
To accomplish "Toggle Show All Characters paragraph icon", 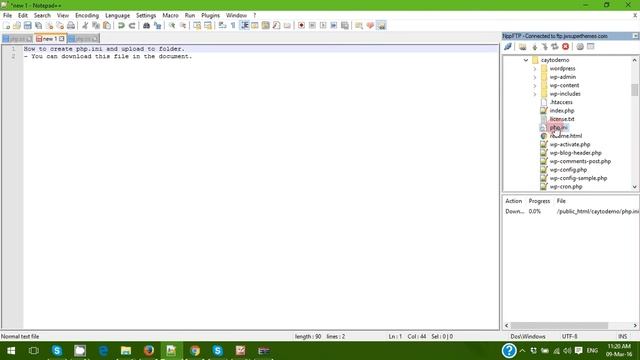I will (x=233, y=25).
